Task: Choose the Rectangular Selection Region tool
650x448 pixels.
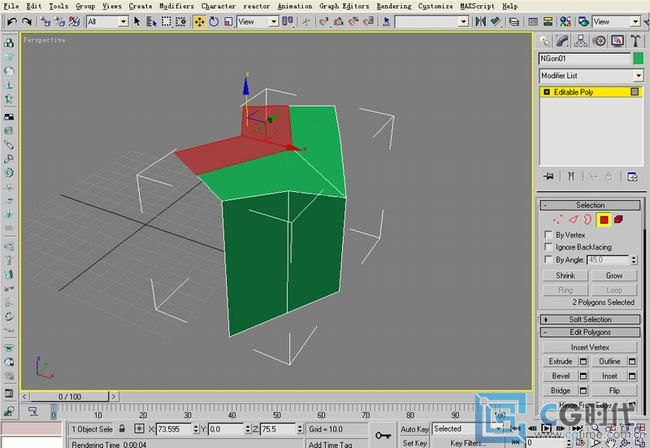Action: pyautogui.click(x=166, y=21)
